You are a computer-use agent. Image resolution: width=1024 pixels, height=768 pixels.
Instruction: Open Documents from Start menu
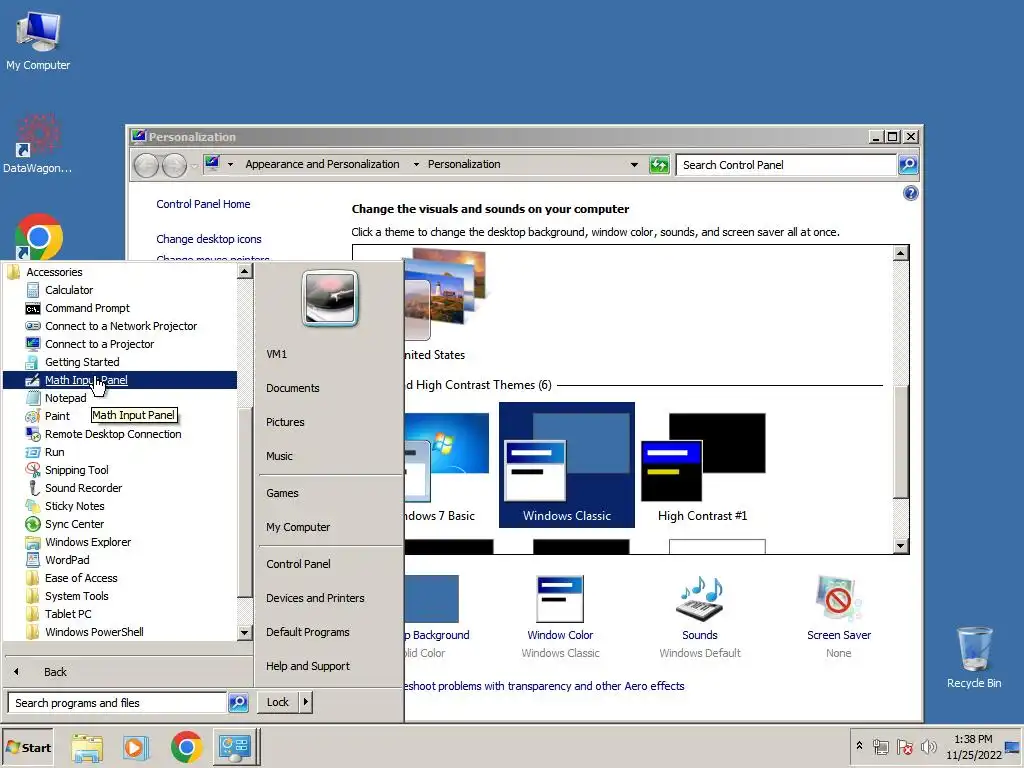click(x=293, y=388)
